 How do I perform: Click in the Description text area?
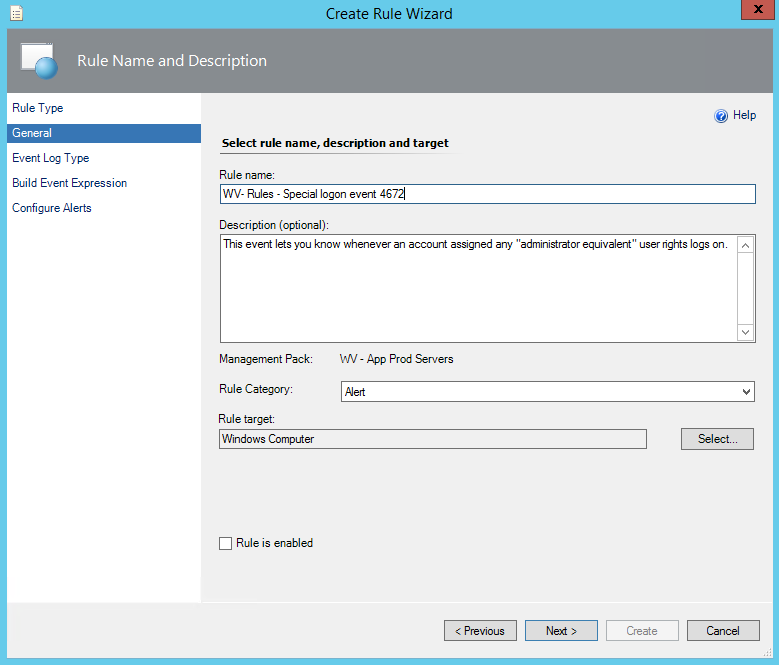[x=478, y=290]
